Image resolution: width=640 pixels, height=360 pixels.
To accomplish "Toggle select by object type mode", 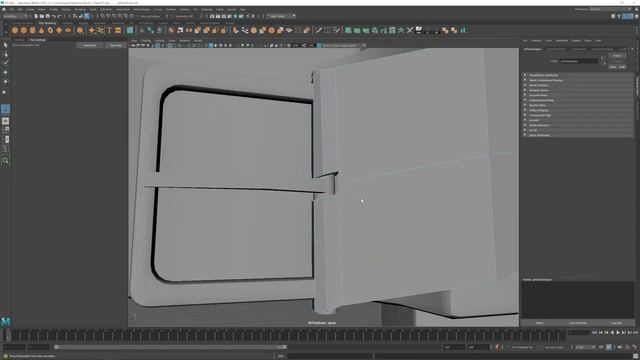I will [81, 16].
